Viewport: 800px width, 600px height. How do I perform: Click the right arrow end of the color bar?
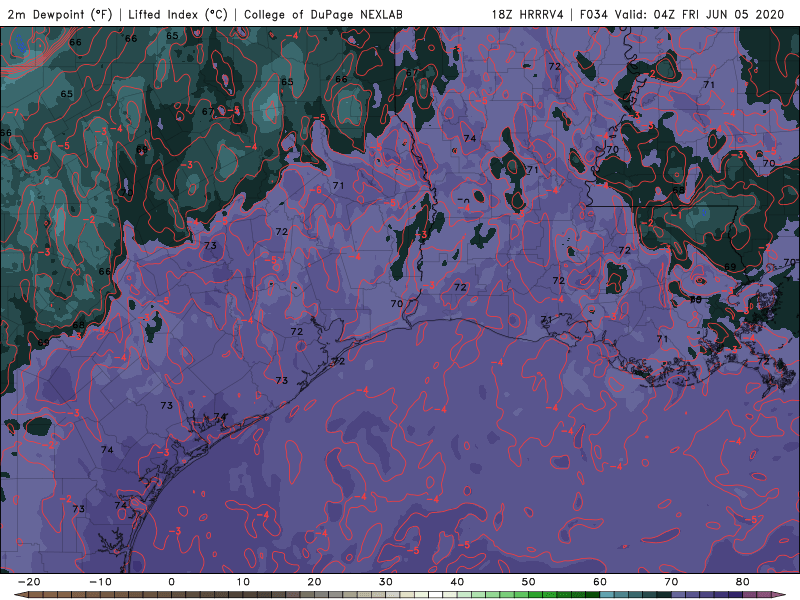tap(780, 595)
